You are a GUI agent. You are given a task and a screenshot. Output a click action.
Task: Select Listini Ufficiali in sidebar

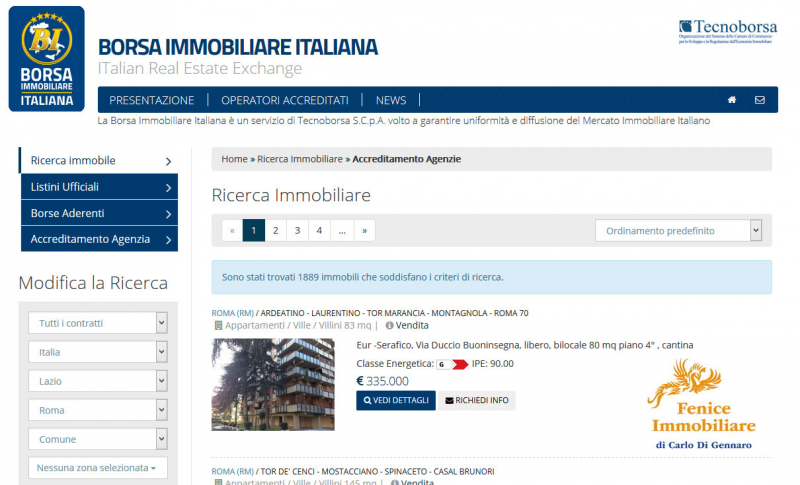(x=99, y=187)
